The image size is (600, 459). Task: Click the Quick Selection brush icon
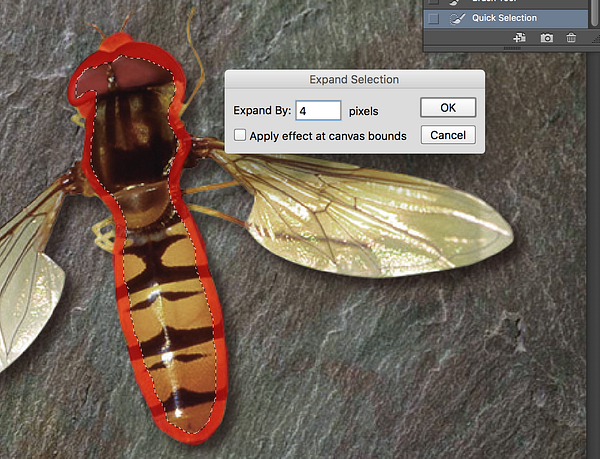[x=457, y=18]
